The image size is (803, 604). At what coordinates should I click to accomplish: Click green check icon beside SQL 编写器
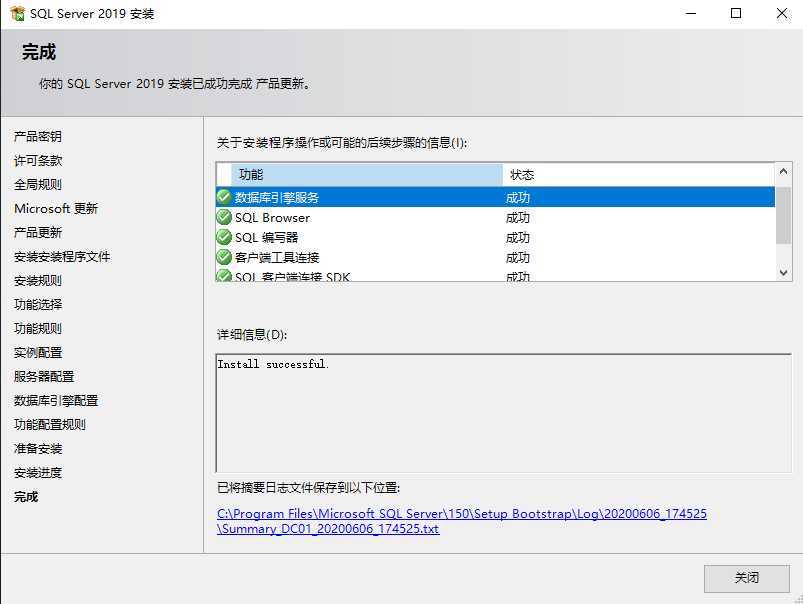tap(224, 237)
